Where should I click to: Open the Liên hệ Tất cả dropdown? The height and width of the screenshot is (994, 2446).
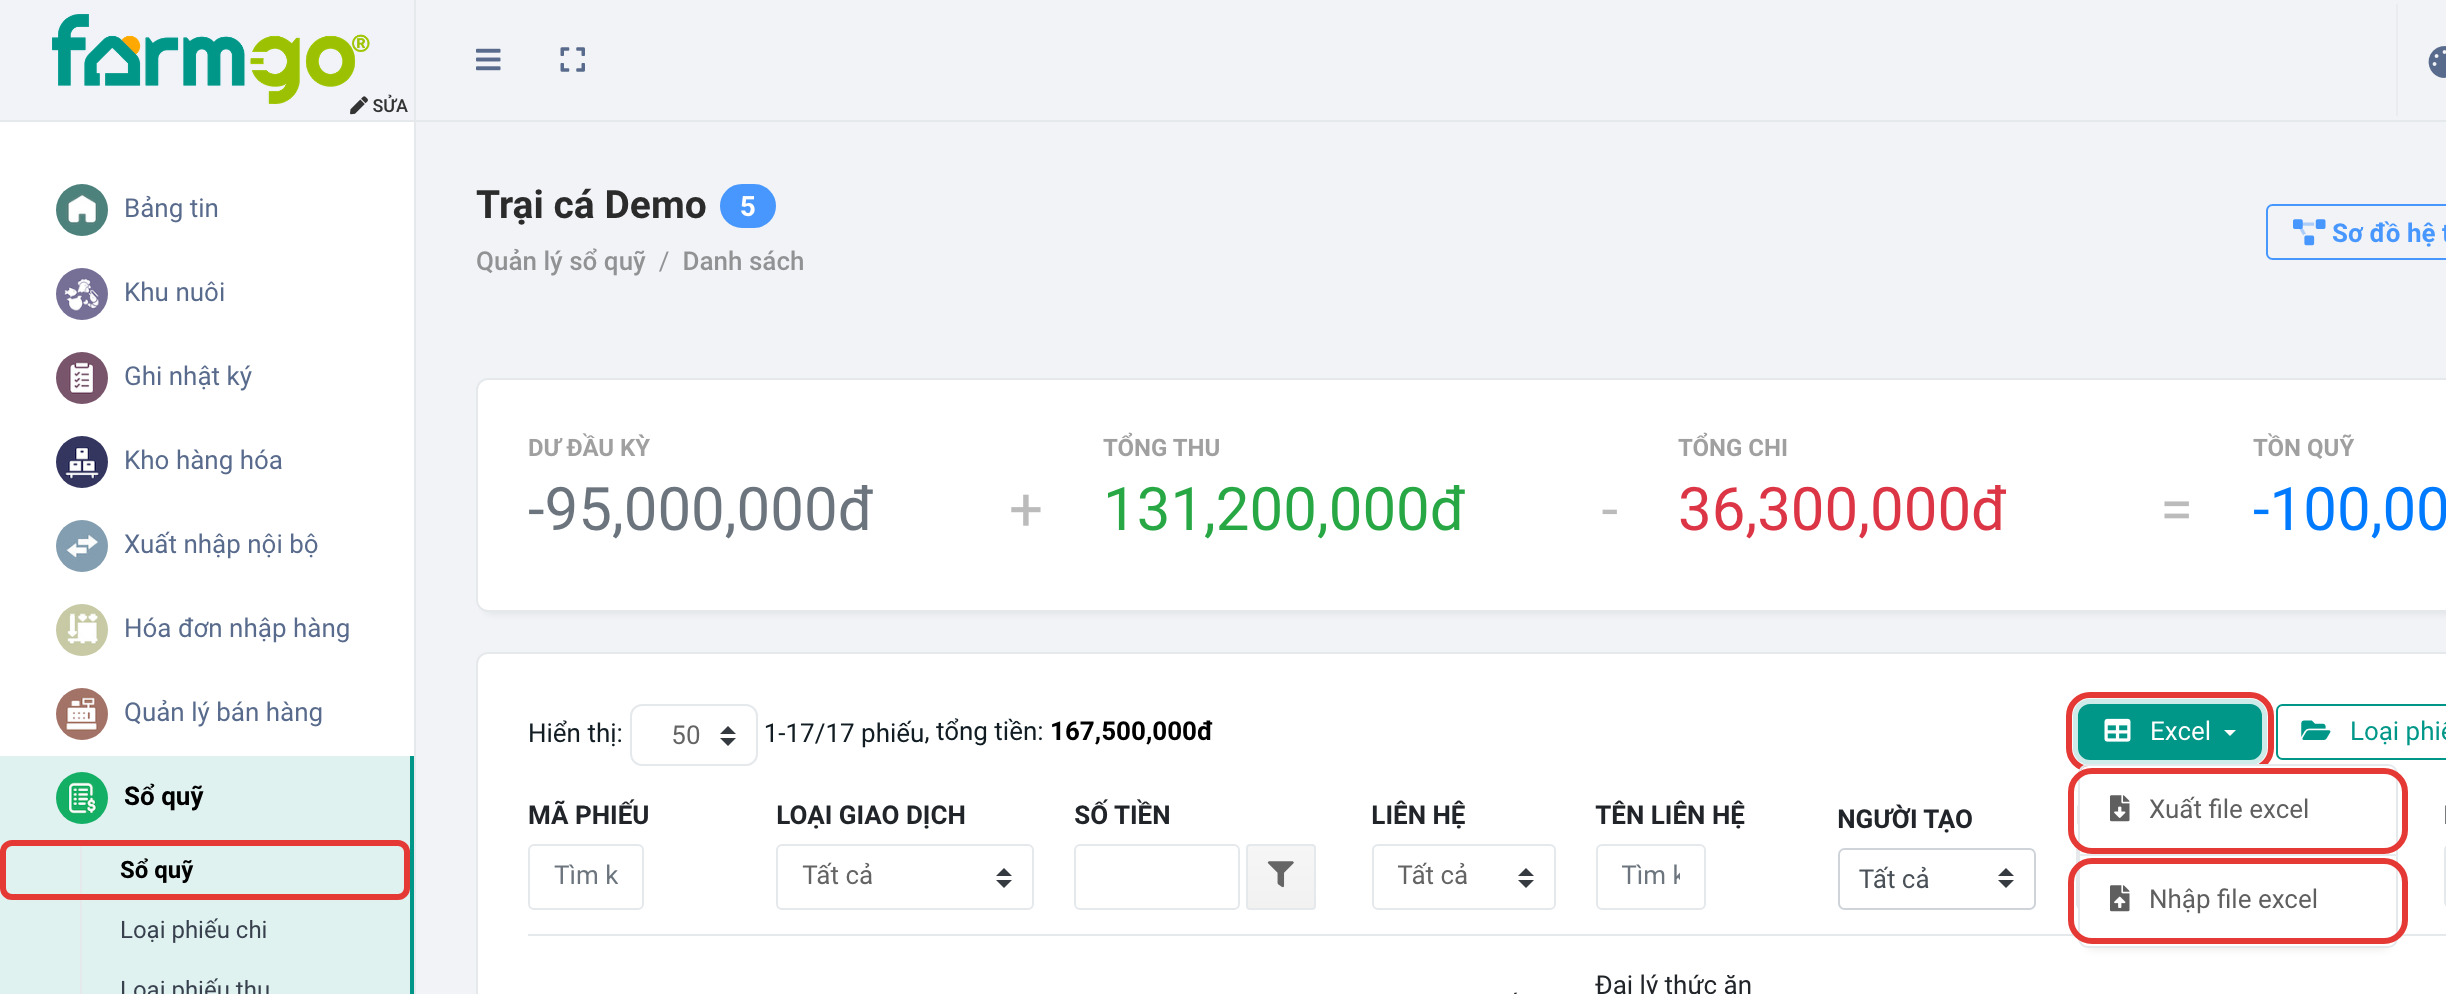tap(1463, 876)
